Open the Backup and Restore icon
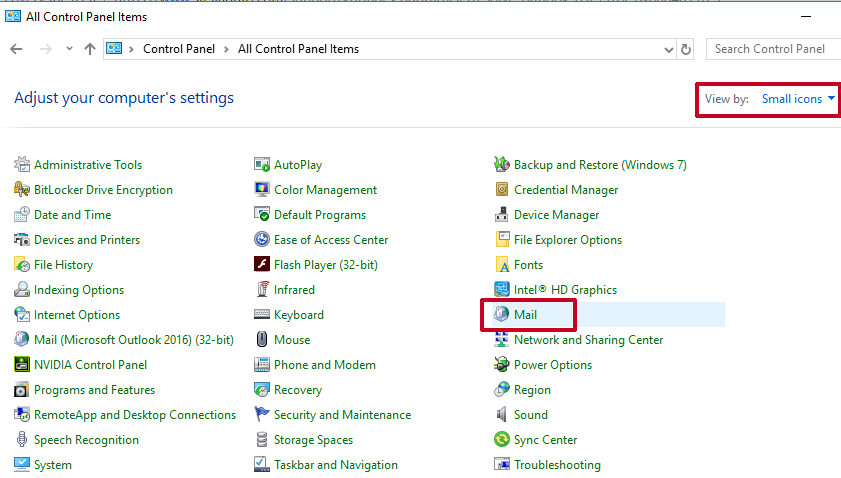This screenshot has width=841, height=478. [501, 164]
